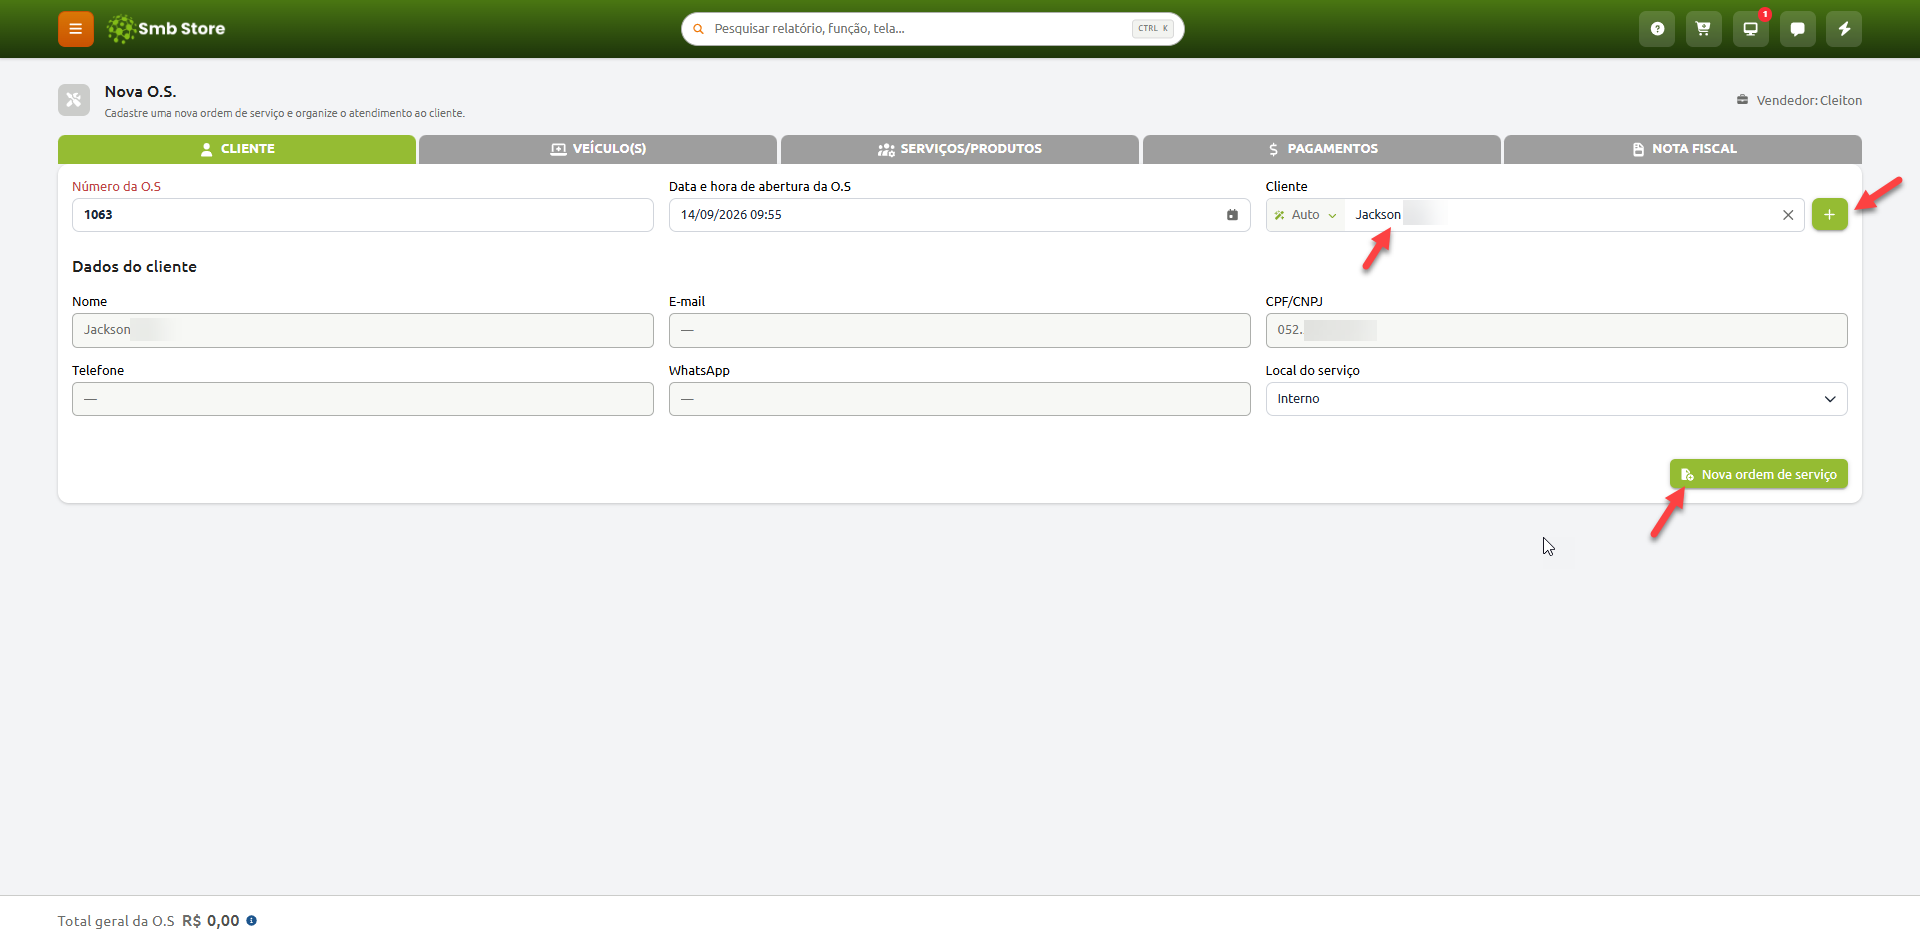Viewport: 1920px width, 945px height.
Task: Click the Cliente search field with Jackson
Action: pos(1560,215)
